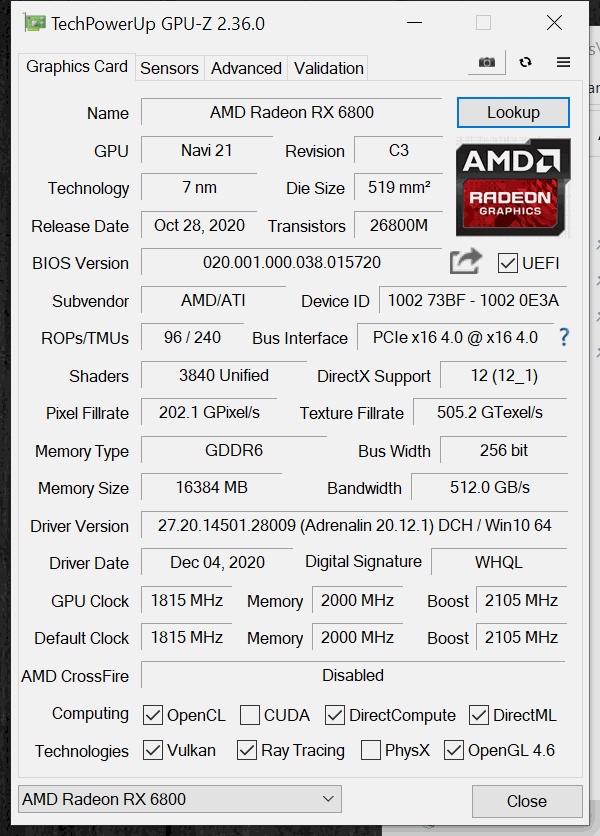This screenshot has width=600, height=836.
Task: Toggle the Ray Tracing checkbox
Action: point(246,750)
